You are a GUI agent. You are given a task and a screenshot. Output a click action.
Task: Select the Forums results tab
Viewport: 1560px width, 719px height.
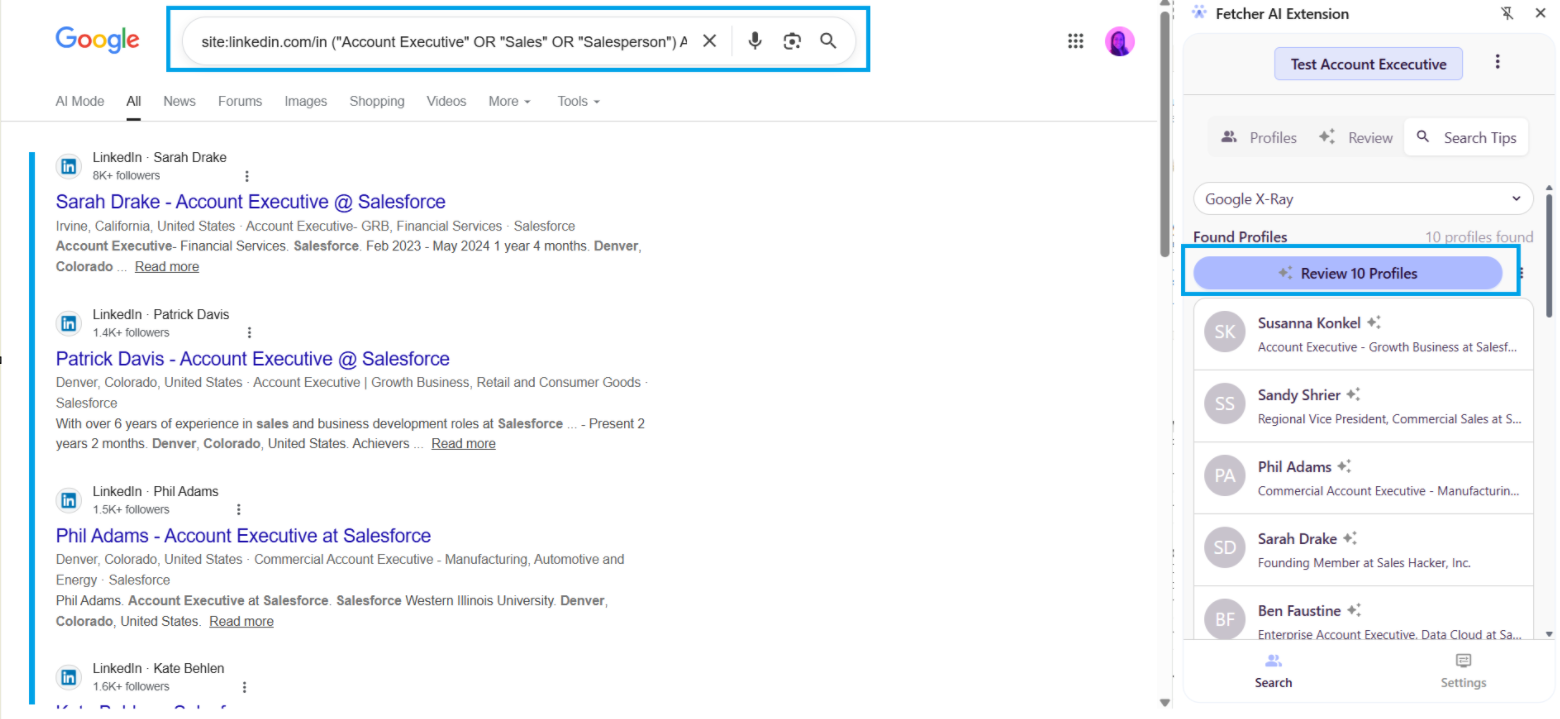point(240,101)
